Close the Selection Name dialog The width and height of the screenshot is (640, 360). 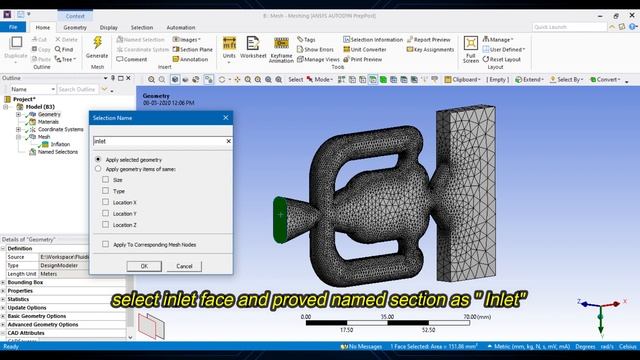226,118
